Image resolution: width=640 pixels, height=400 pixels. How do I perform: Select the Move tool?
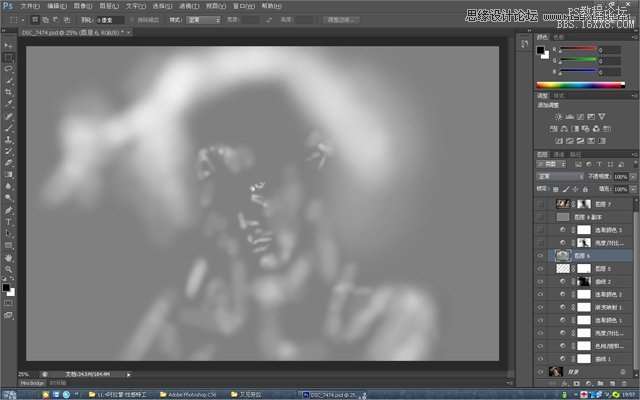(x=9, y=46)
